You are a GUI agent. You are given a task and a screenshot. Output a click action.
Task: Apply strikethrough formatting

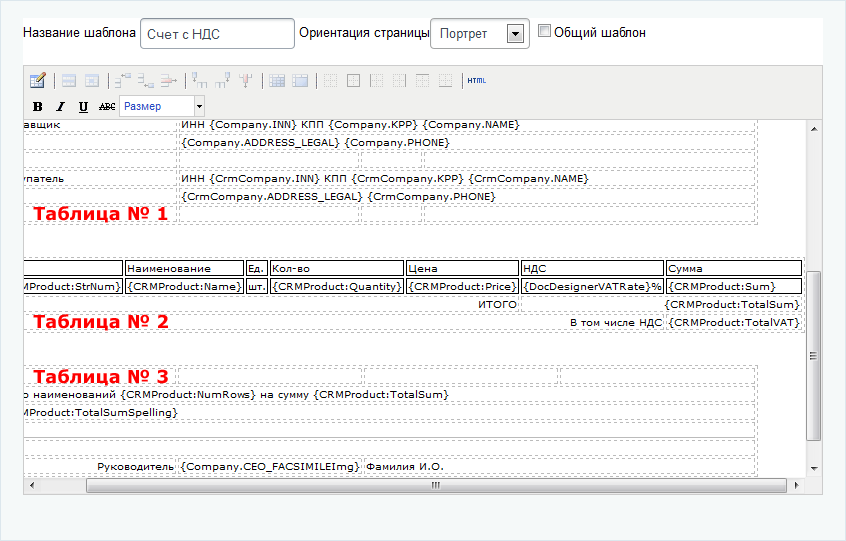(107, 106)
